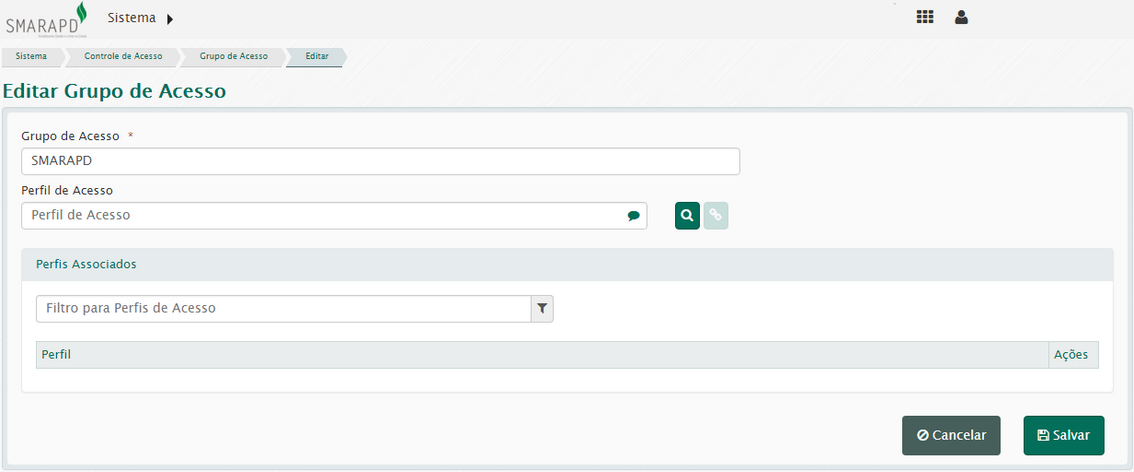
Task: Go to the Sistema breadcrumb
Action: pyautogui.click(x=31, y=57)
